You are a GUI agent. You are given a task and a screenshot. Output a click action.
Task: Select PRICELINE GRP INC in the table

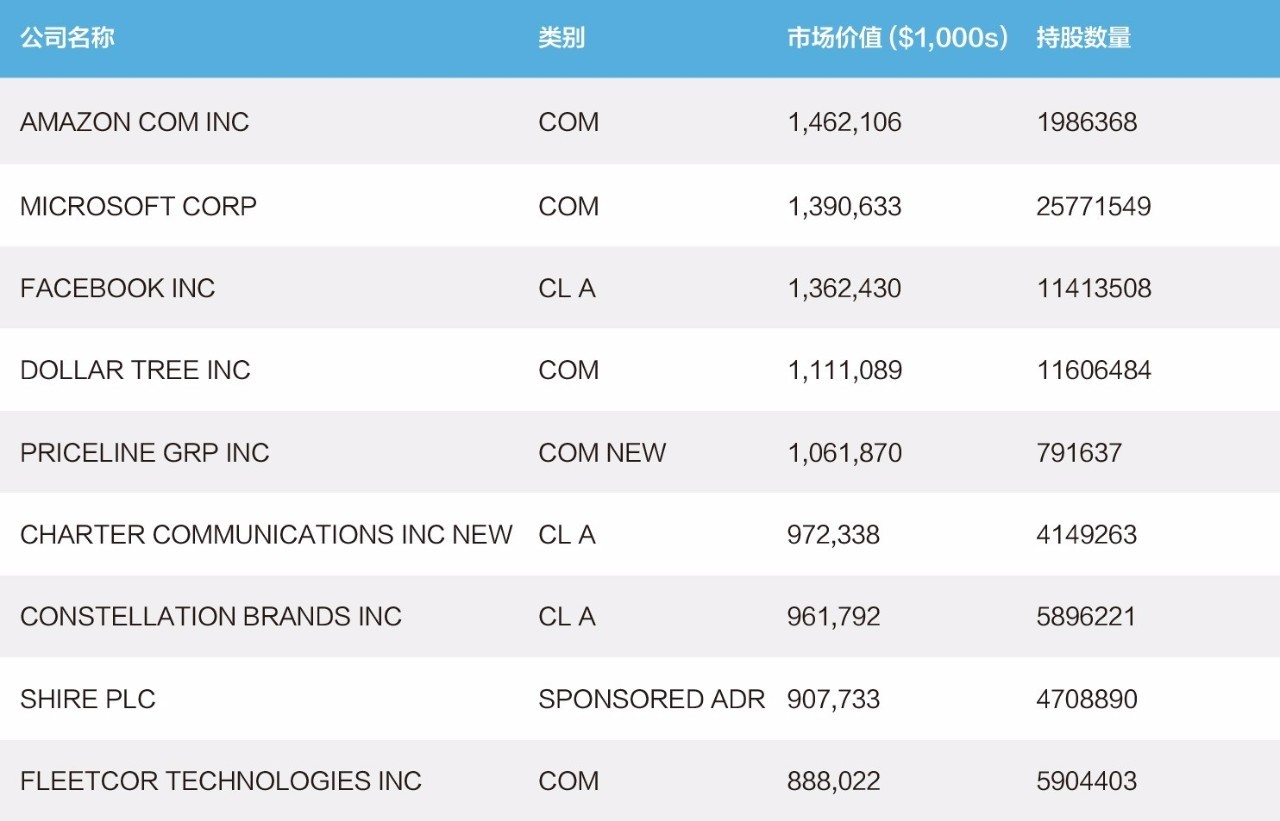(145, 453)
